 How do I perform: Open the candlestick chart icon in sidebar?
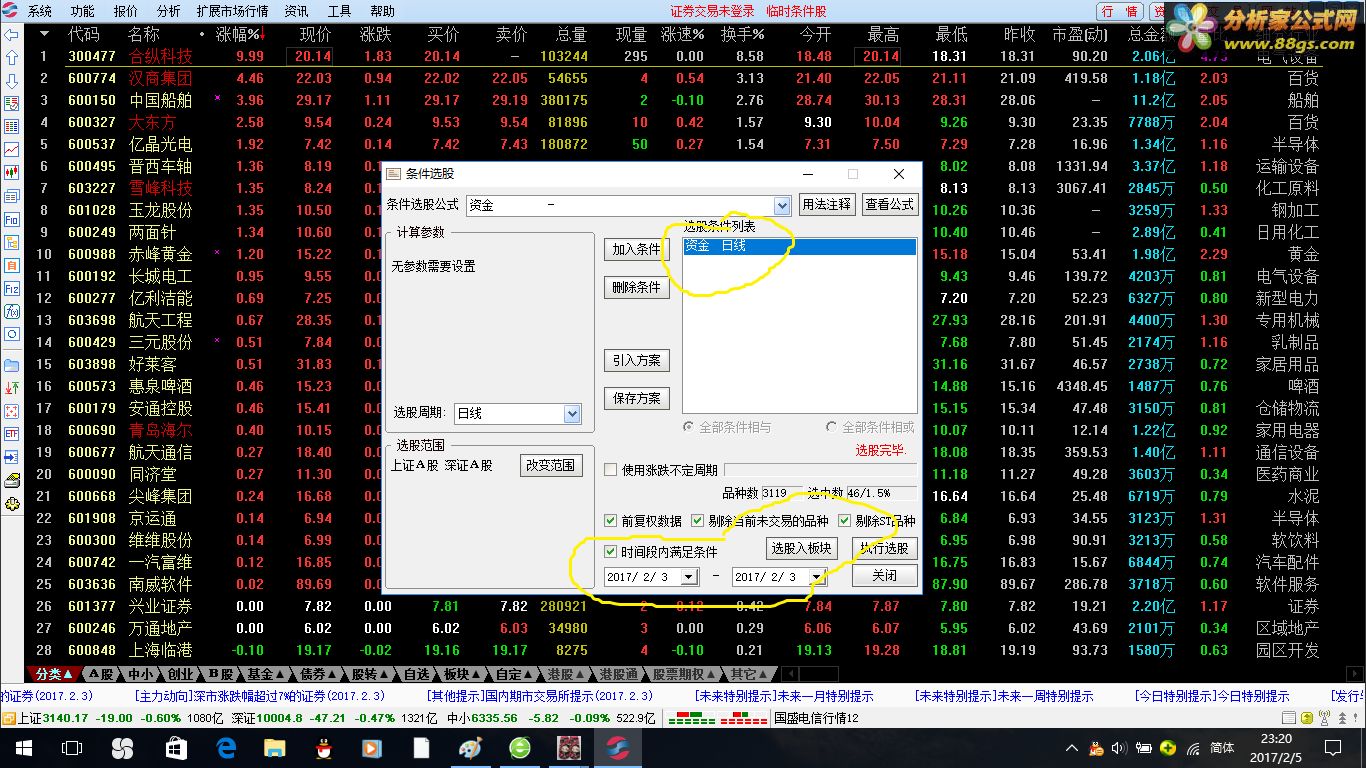click(x=12, y=173)
